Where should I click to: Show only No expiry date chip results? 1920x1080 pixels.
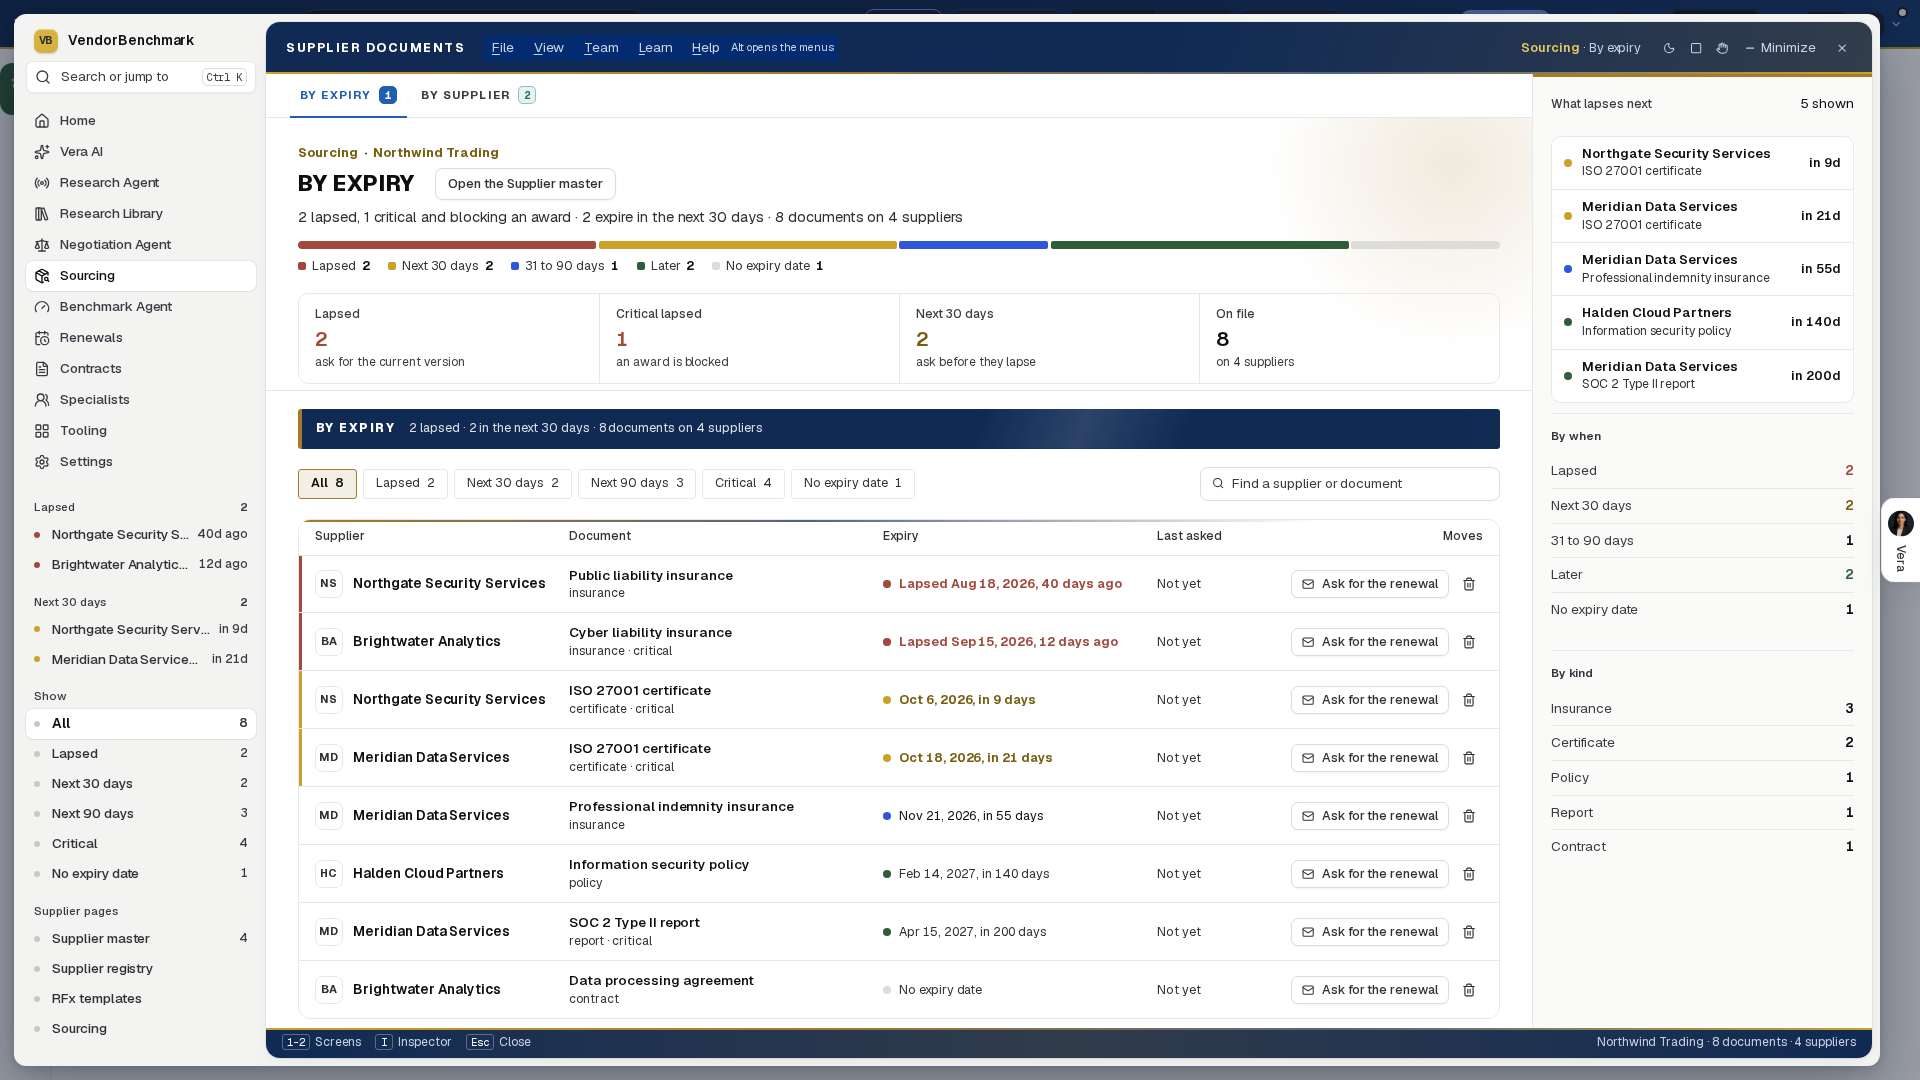[853, 484]
